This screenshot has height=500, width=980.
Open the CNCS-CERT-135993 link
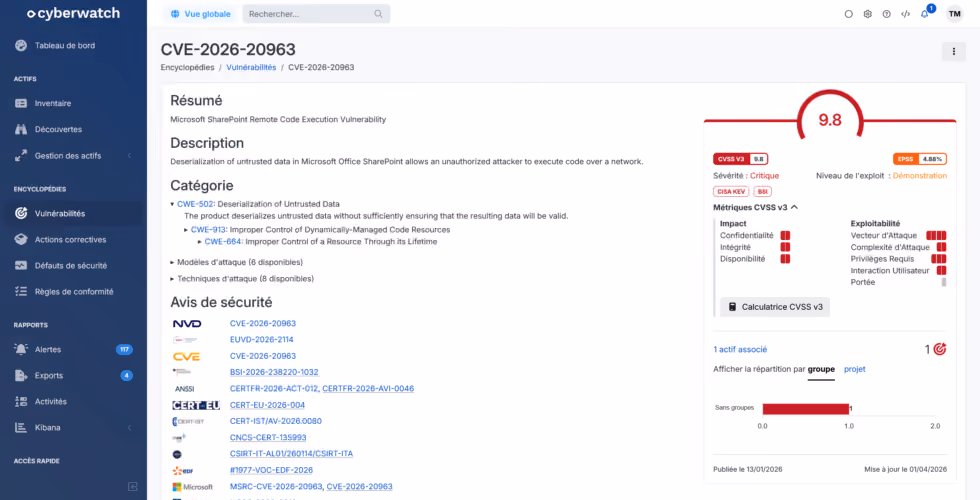268,438
